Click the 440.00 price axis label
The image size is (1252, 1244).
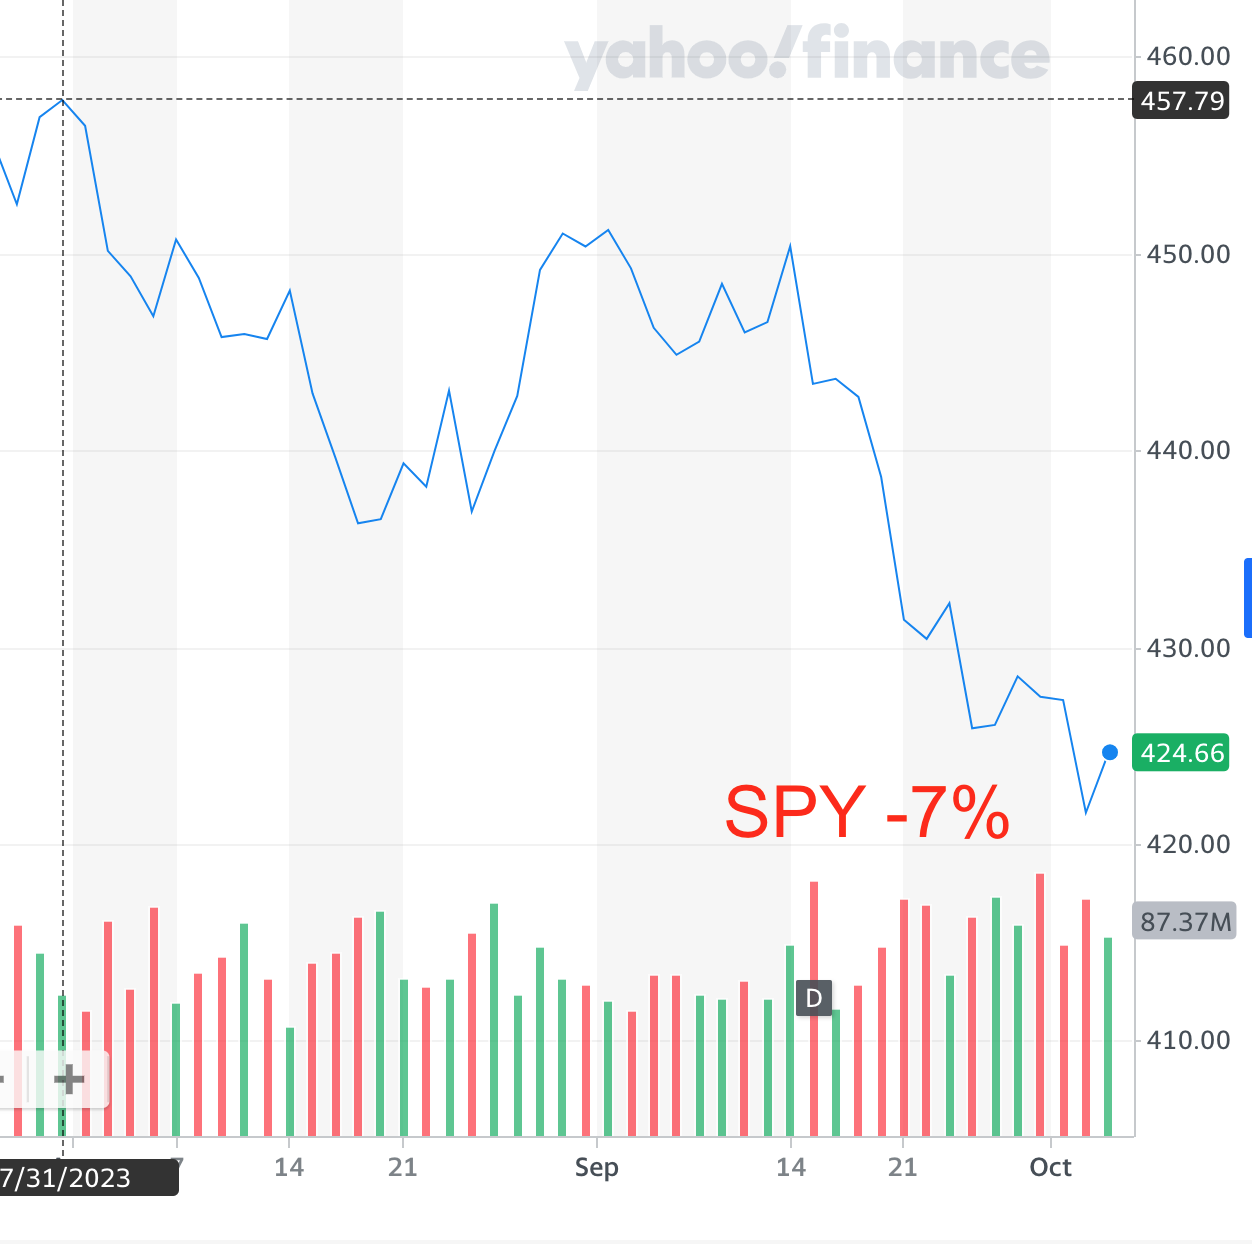tap(1187, 450)
